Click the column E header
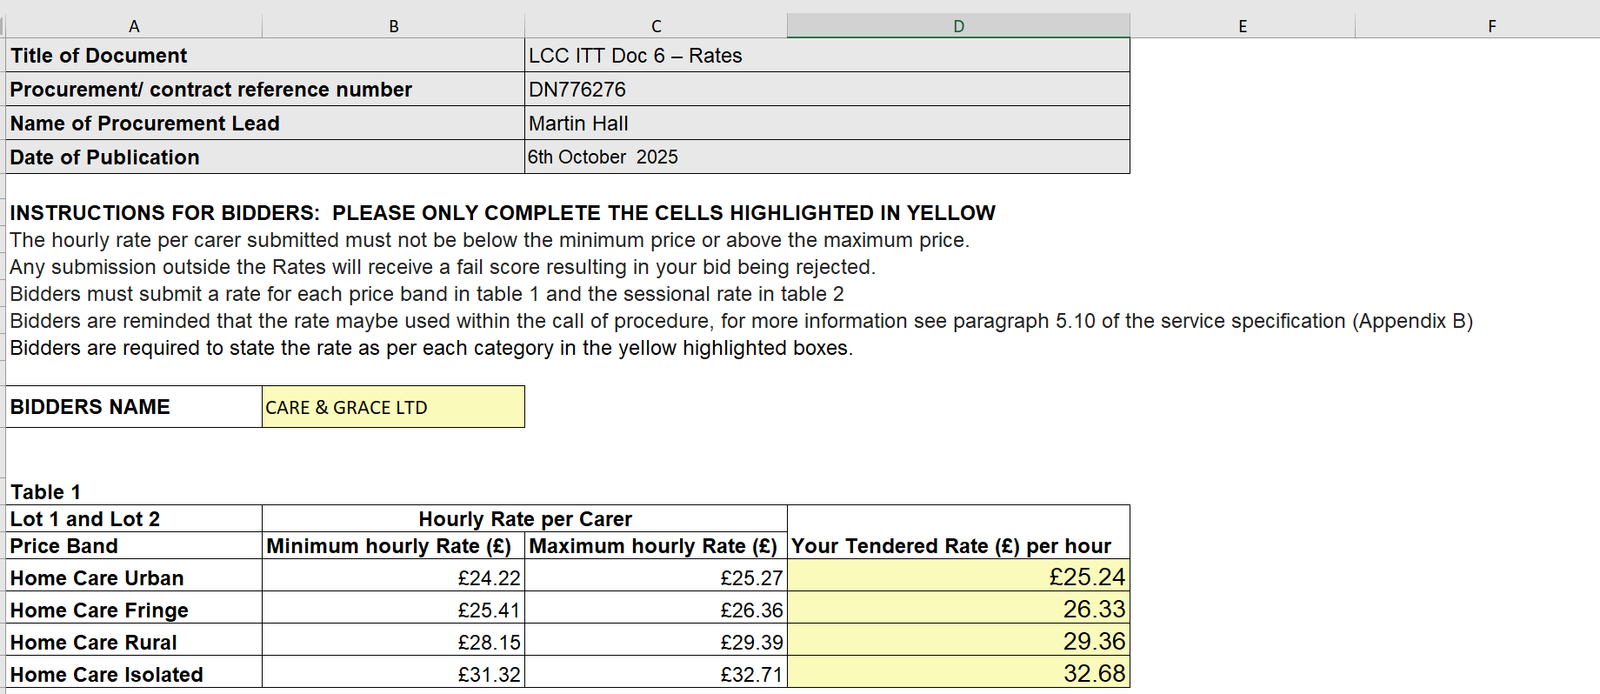1600x694 pixels. 1242,26
